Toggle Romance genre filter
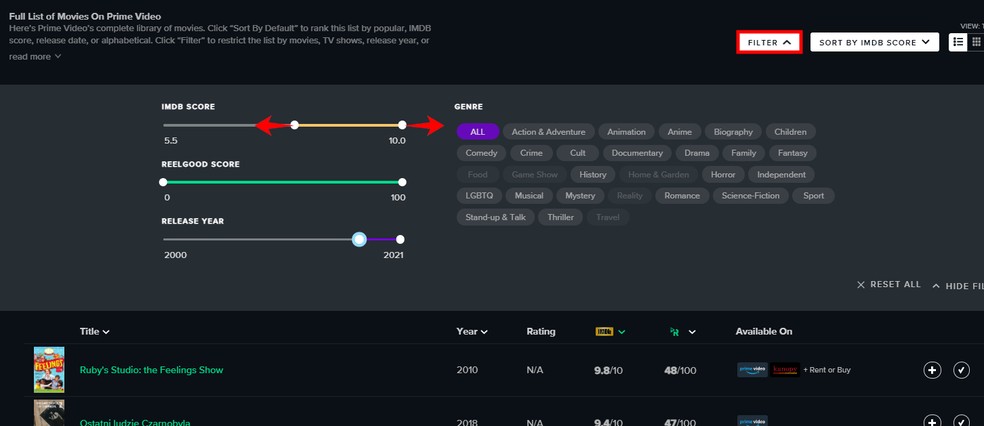 pyautogui.click(x=682, y=196)
